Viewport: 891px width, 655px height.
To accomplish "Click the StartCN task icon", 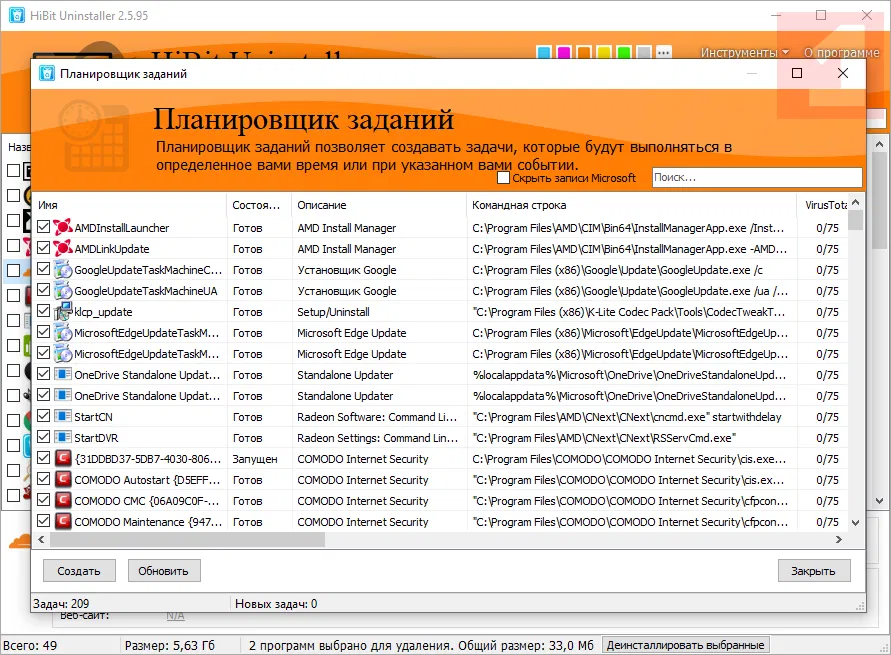I will point(63,416).
